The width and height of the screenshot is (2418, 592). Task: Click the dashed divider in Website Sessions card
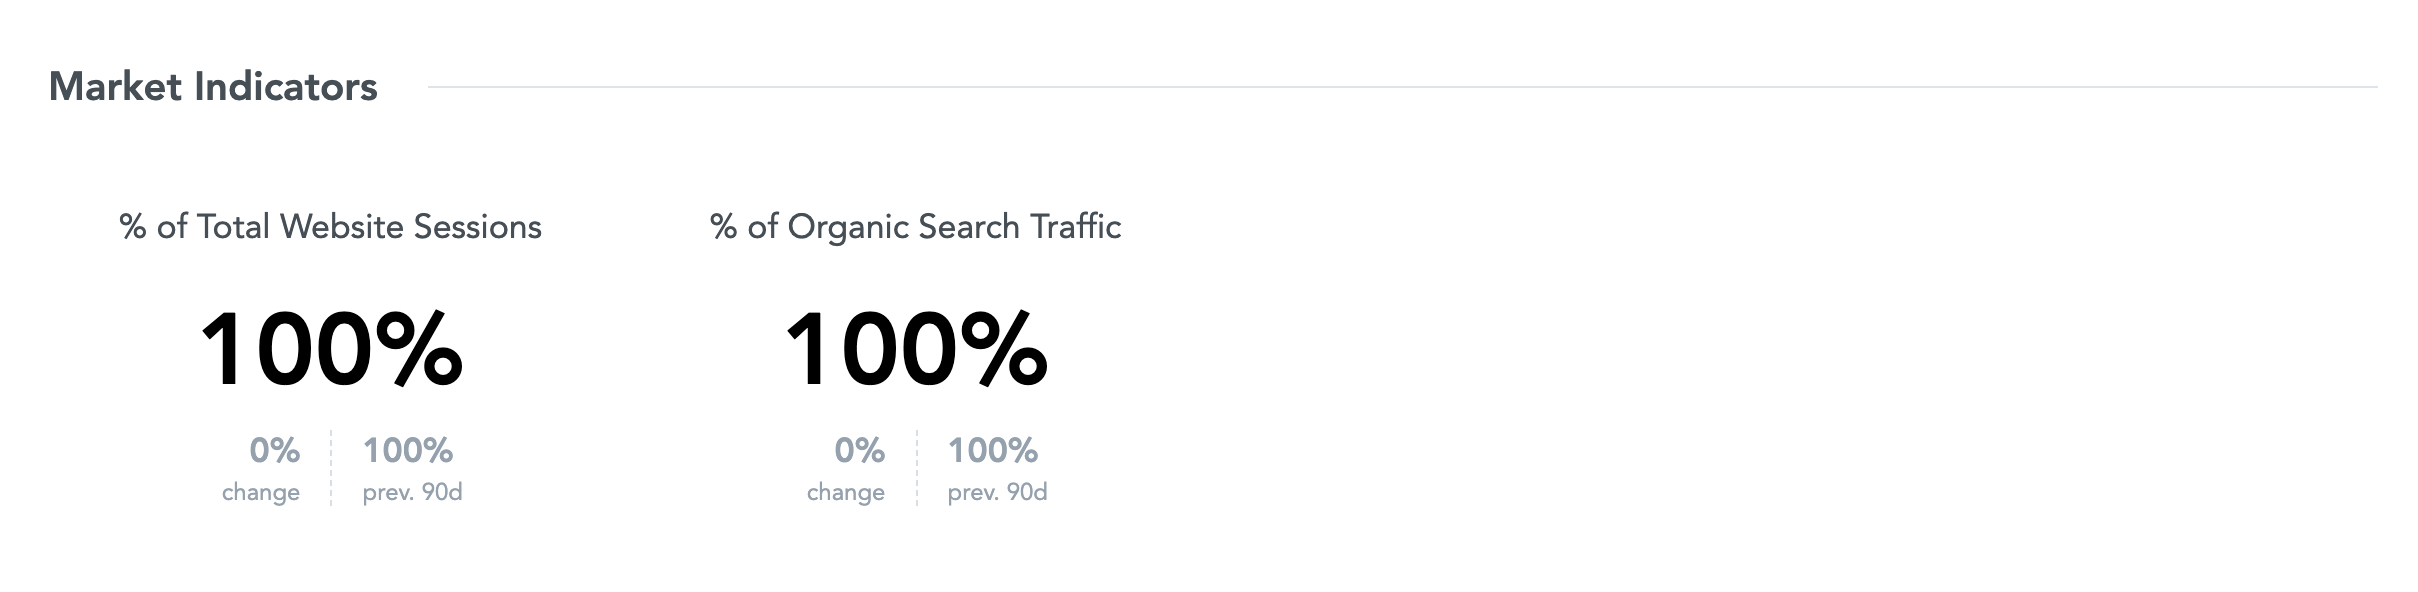331,468
